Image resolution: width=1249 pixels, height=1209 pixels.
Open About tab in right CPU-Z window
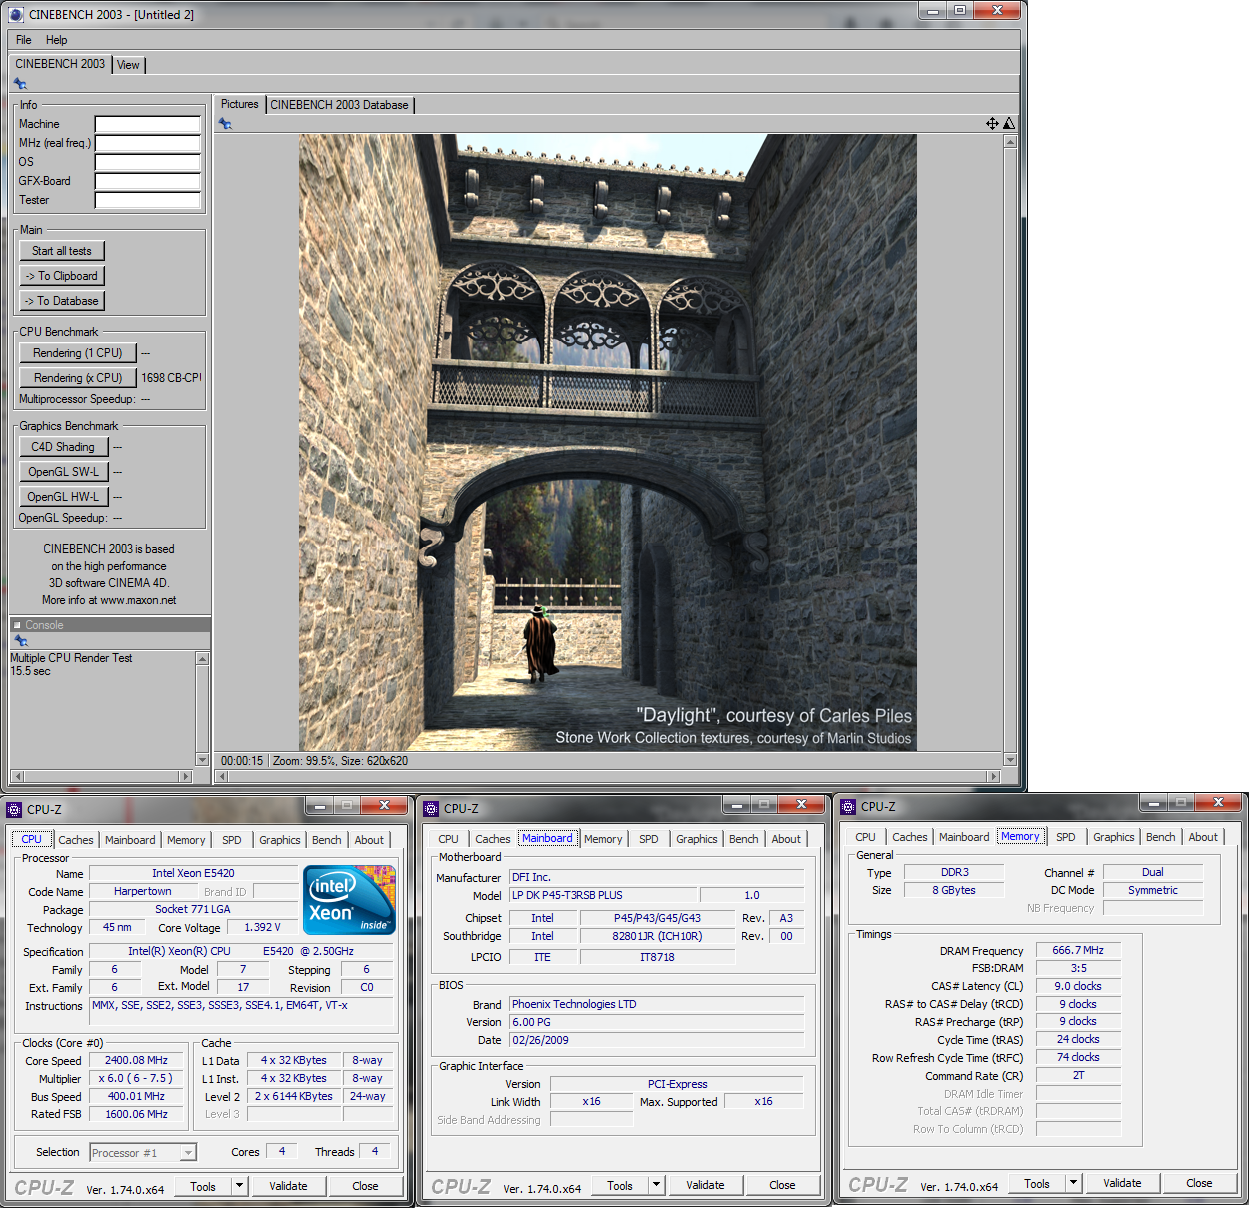click(x=1203, y=837)
